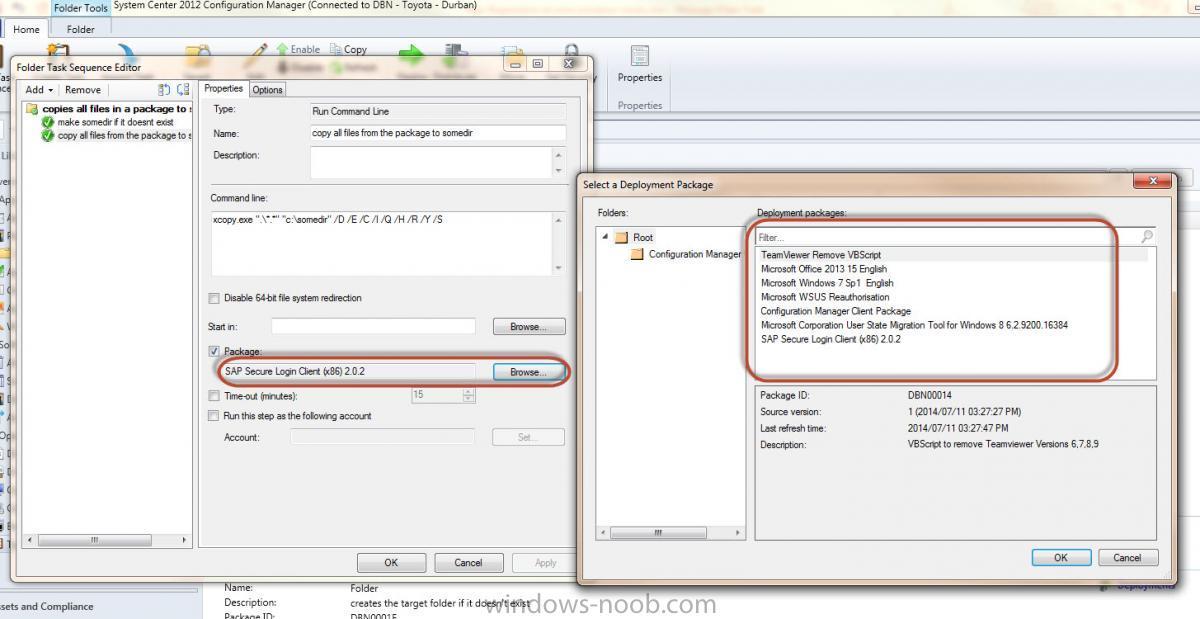Image resolution: width=1200 pixels, height=619 pixels.
Task: Click the move-step-up icon in the editor toolbar
Action: point(164,90)
